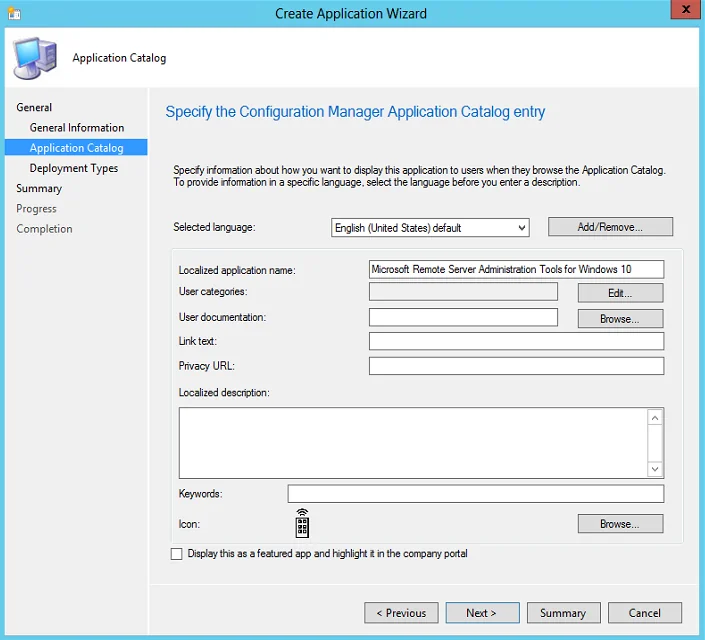Click the description scrollbar up arrow

655,418
